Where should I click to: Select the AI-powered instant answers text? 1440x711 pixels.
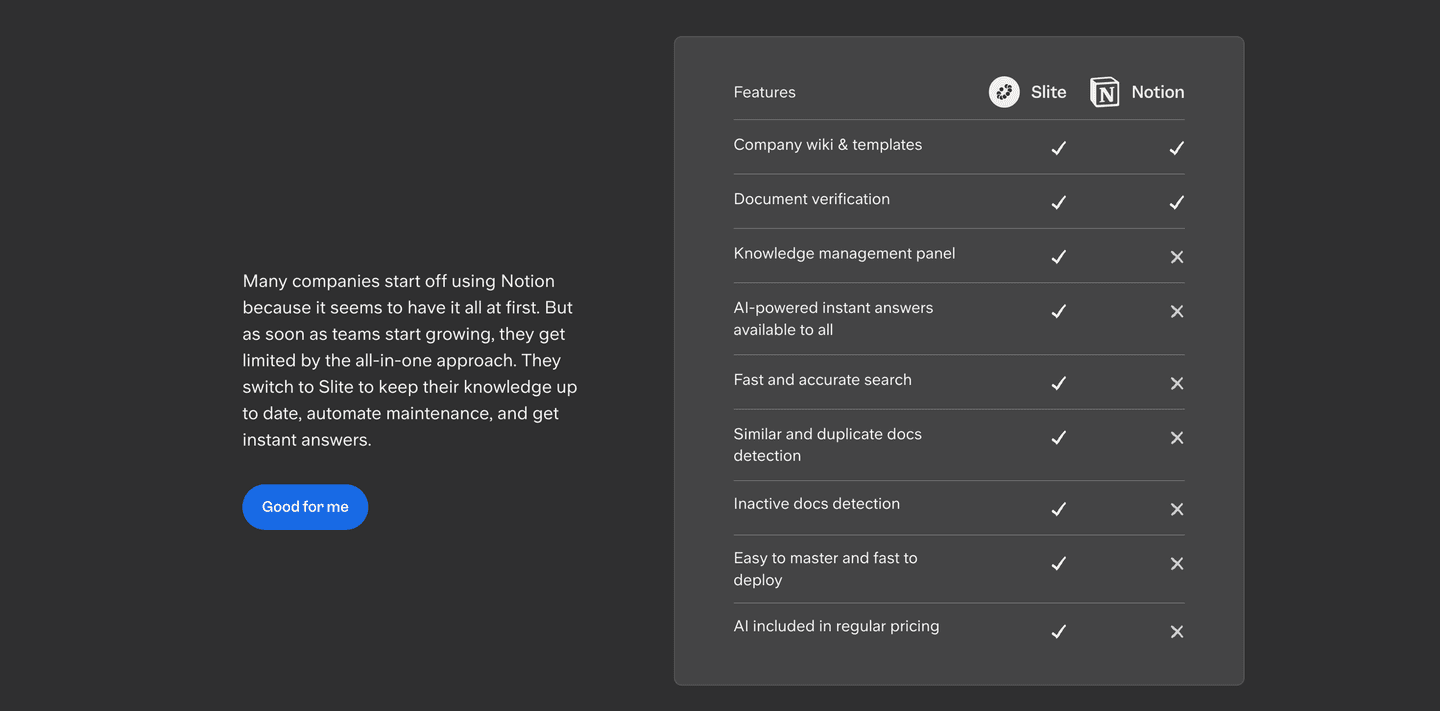833,318
